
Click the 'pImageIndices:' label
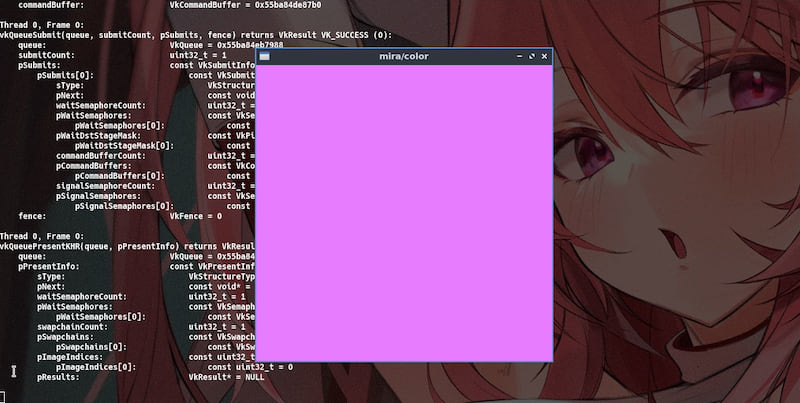coord(70,357)
